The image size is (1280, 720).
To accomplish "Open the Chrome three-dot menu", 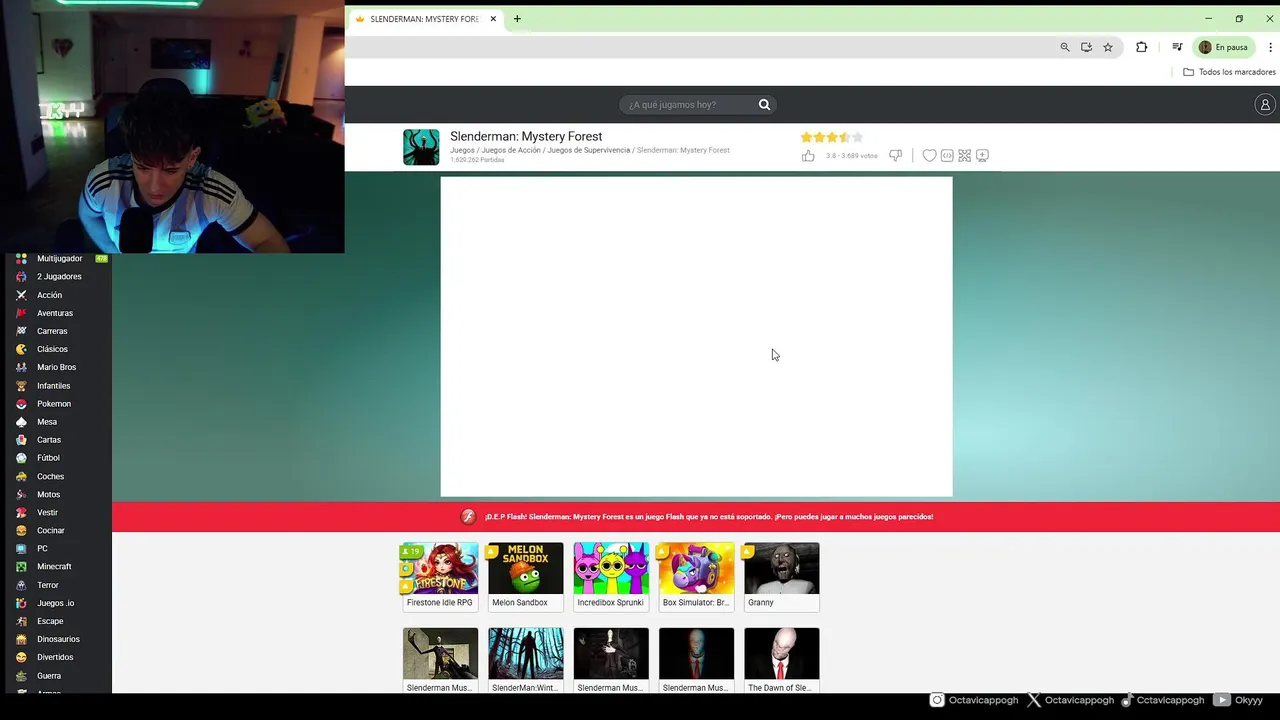I will click(1269, 47).
